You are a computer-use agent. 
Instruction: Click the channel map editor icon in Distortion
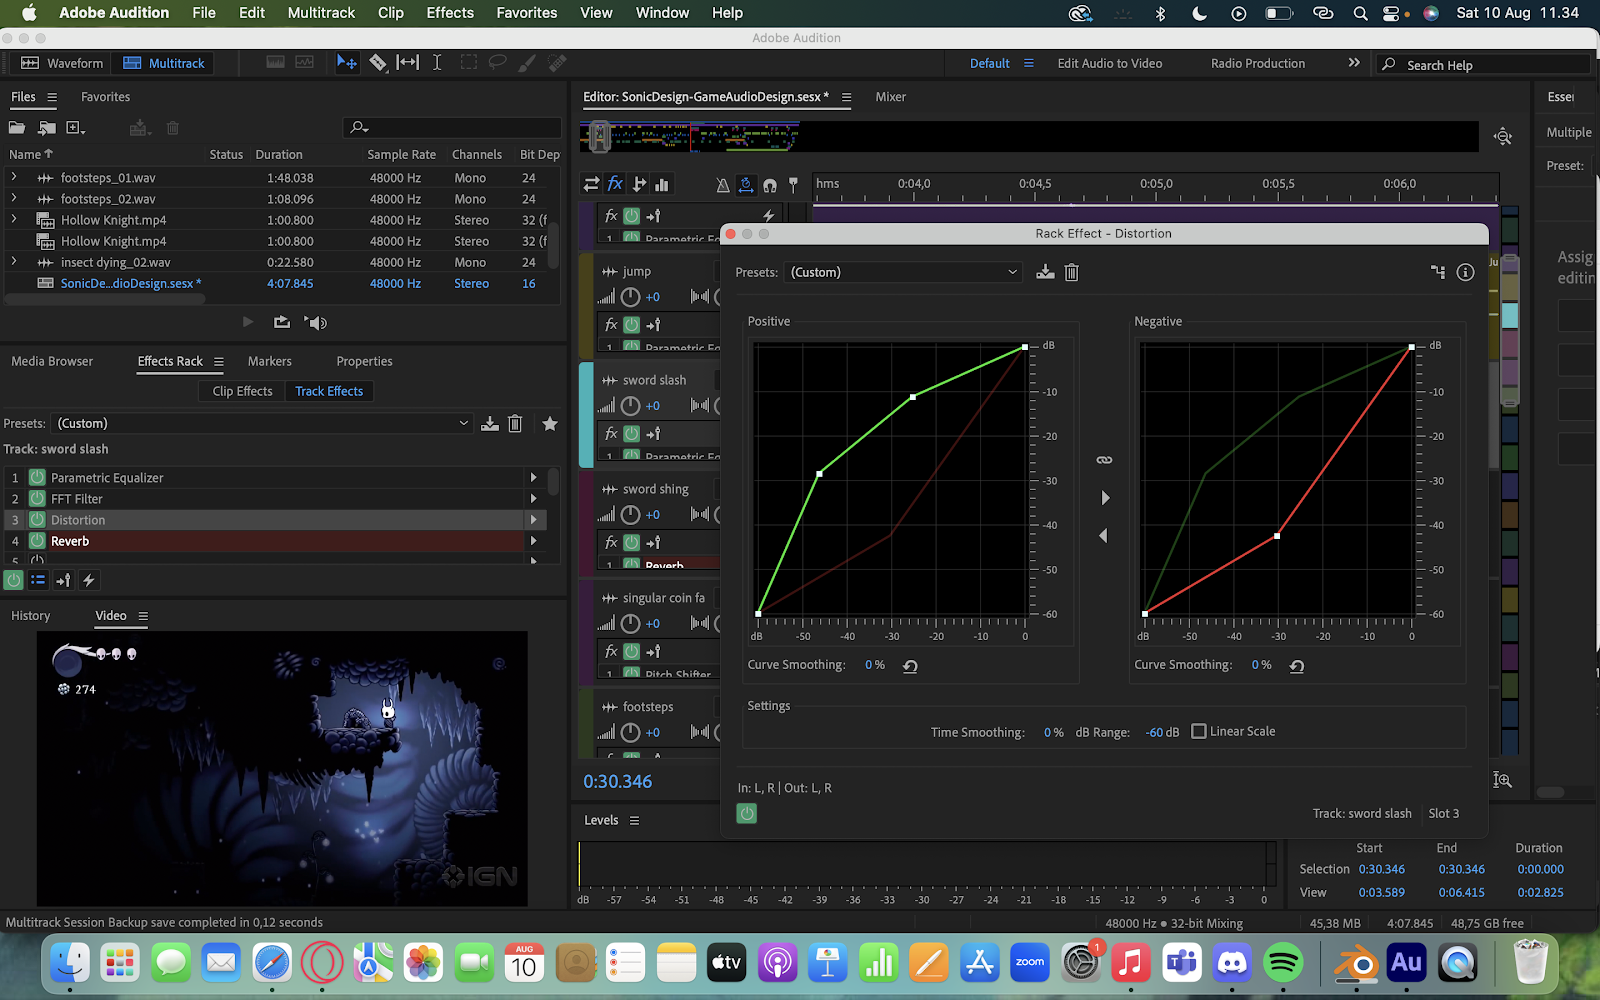[x=1438, y=272]
